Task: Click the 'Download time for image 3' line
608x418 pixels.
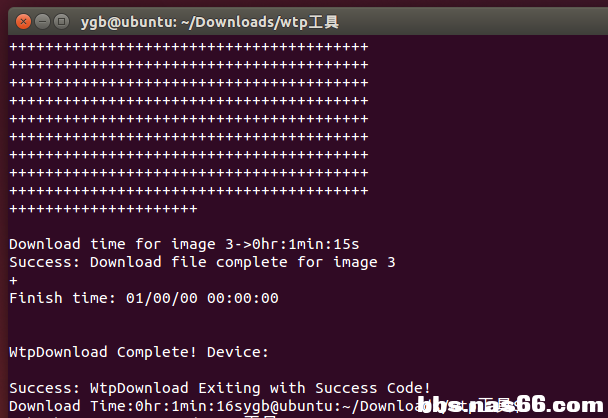Action: (184, 244)
